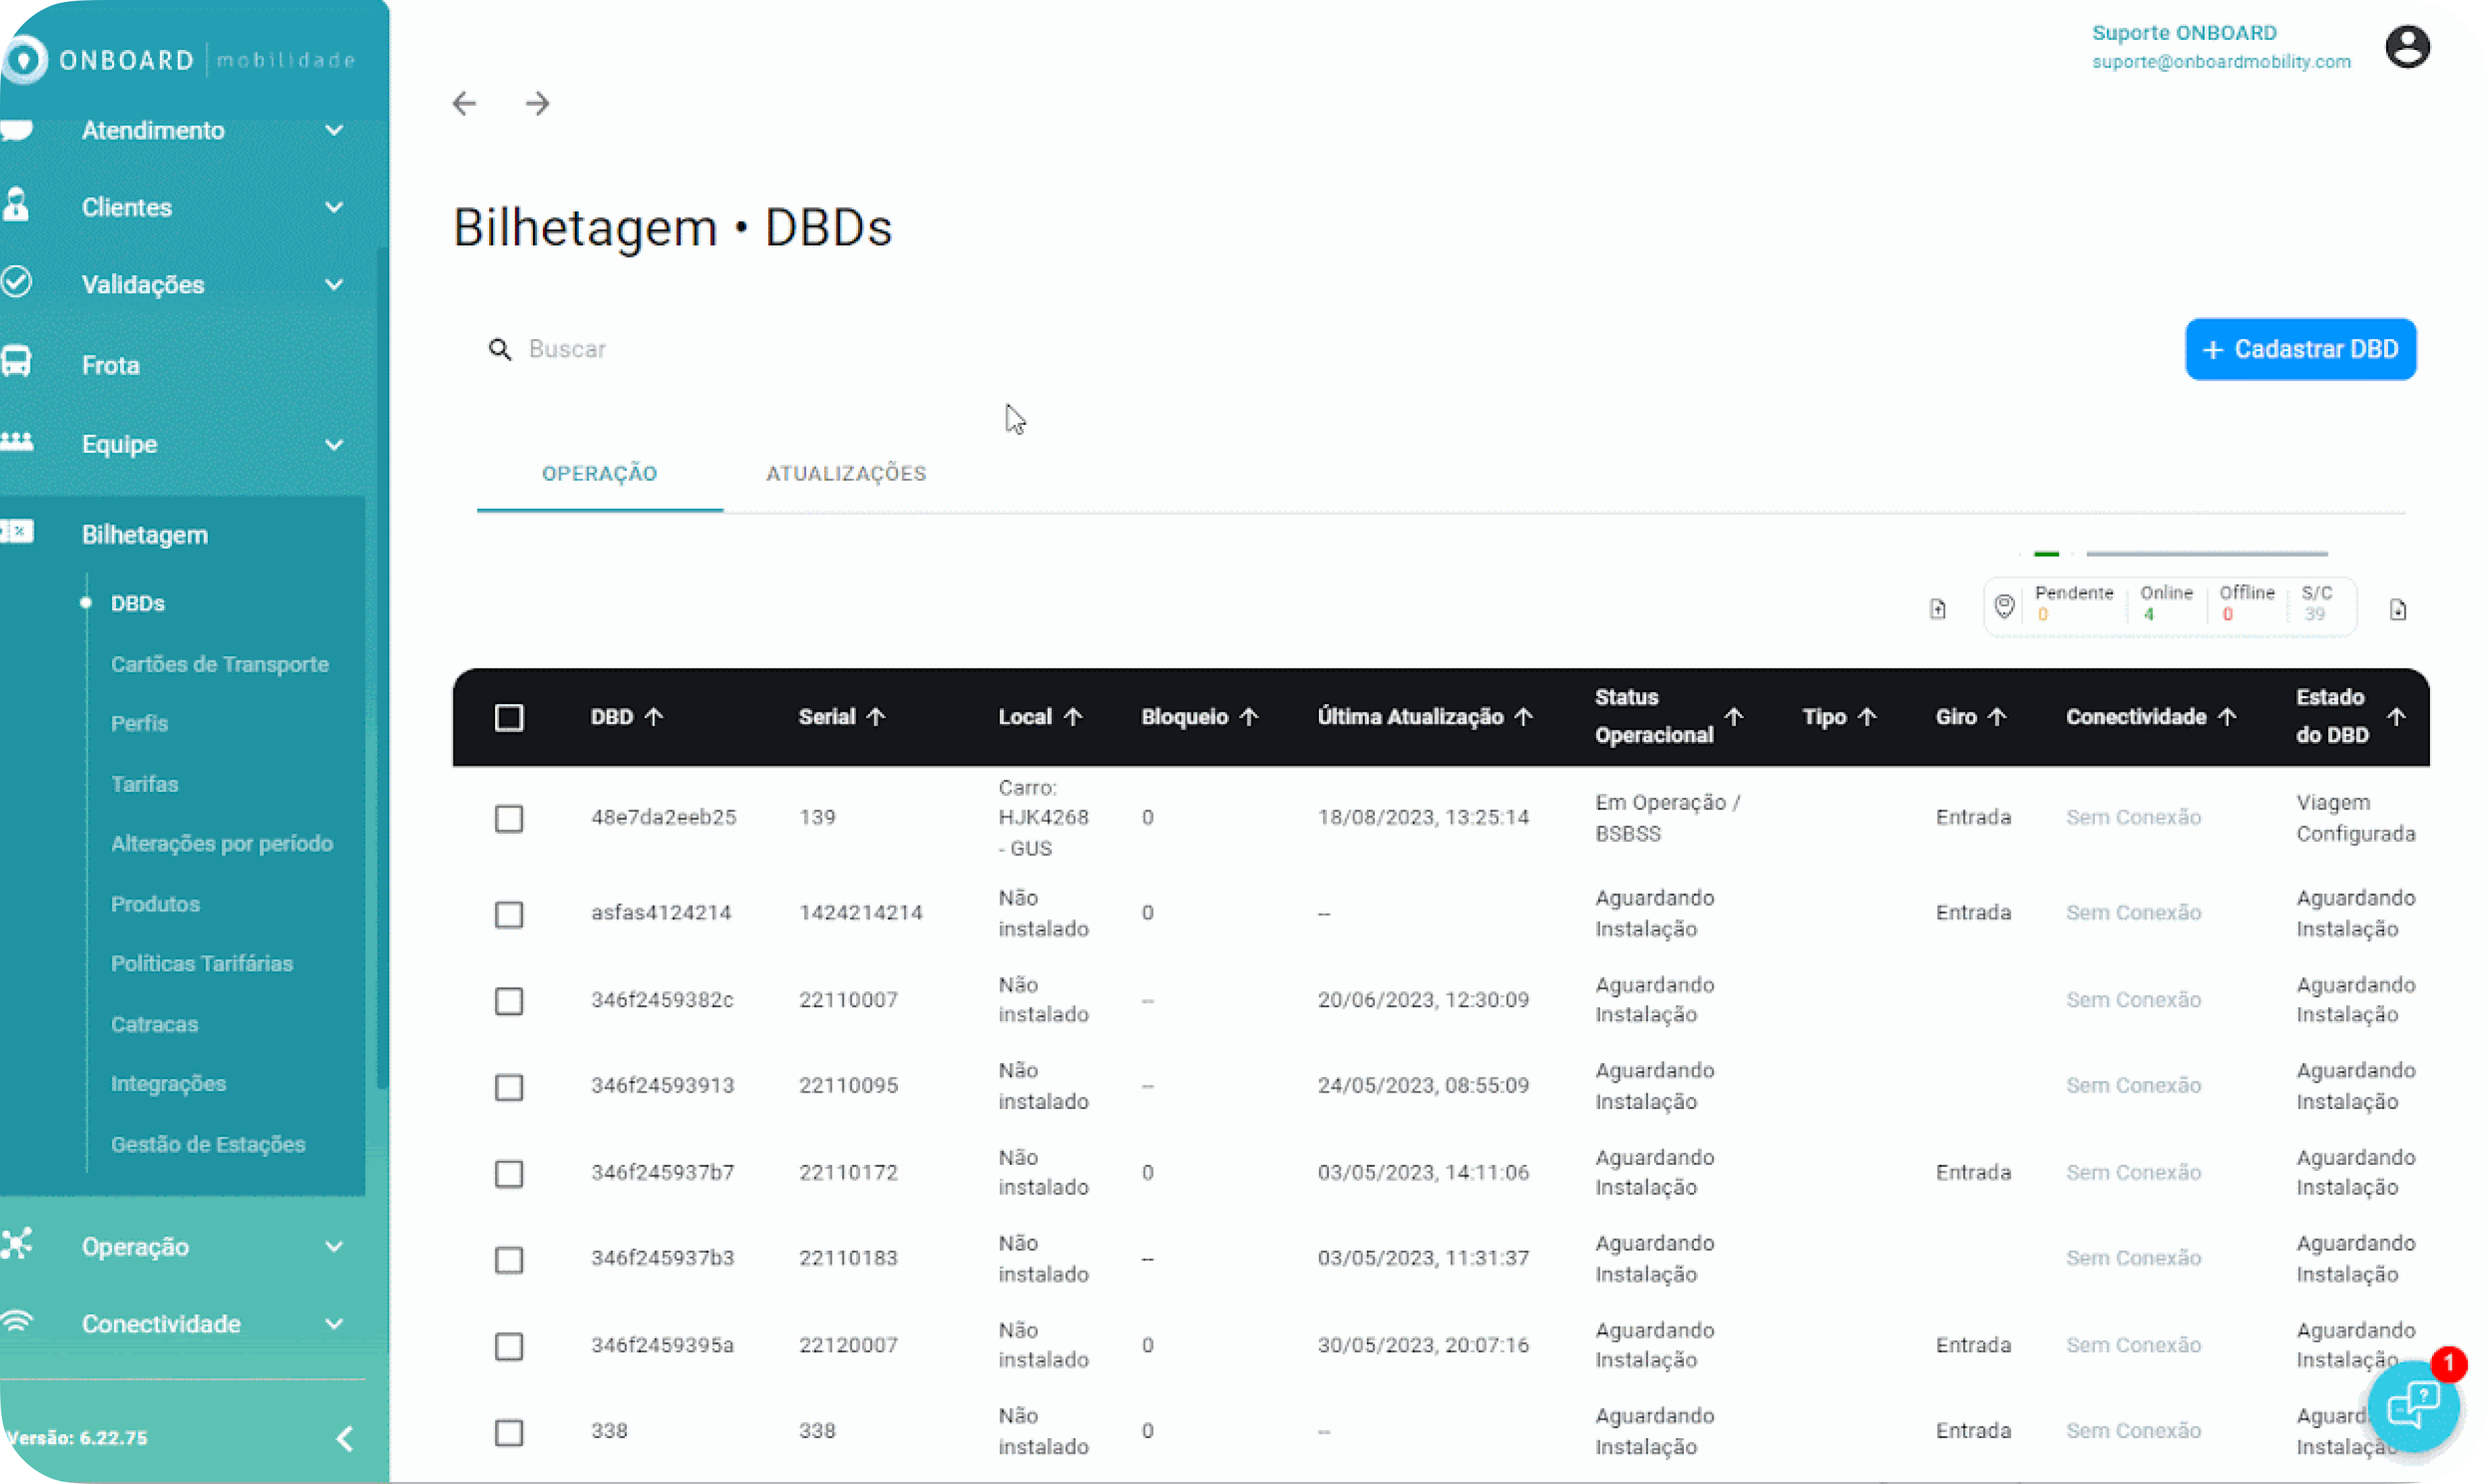Click the Validações checkmark icon
The height and width of the screenshot is (1484, 2488).
17,281
